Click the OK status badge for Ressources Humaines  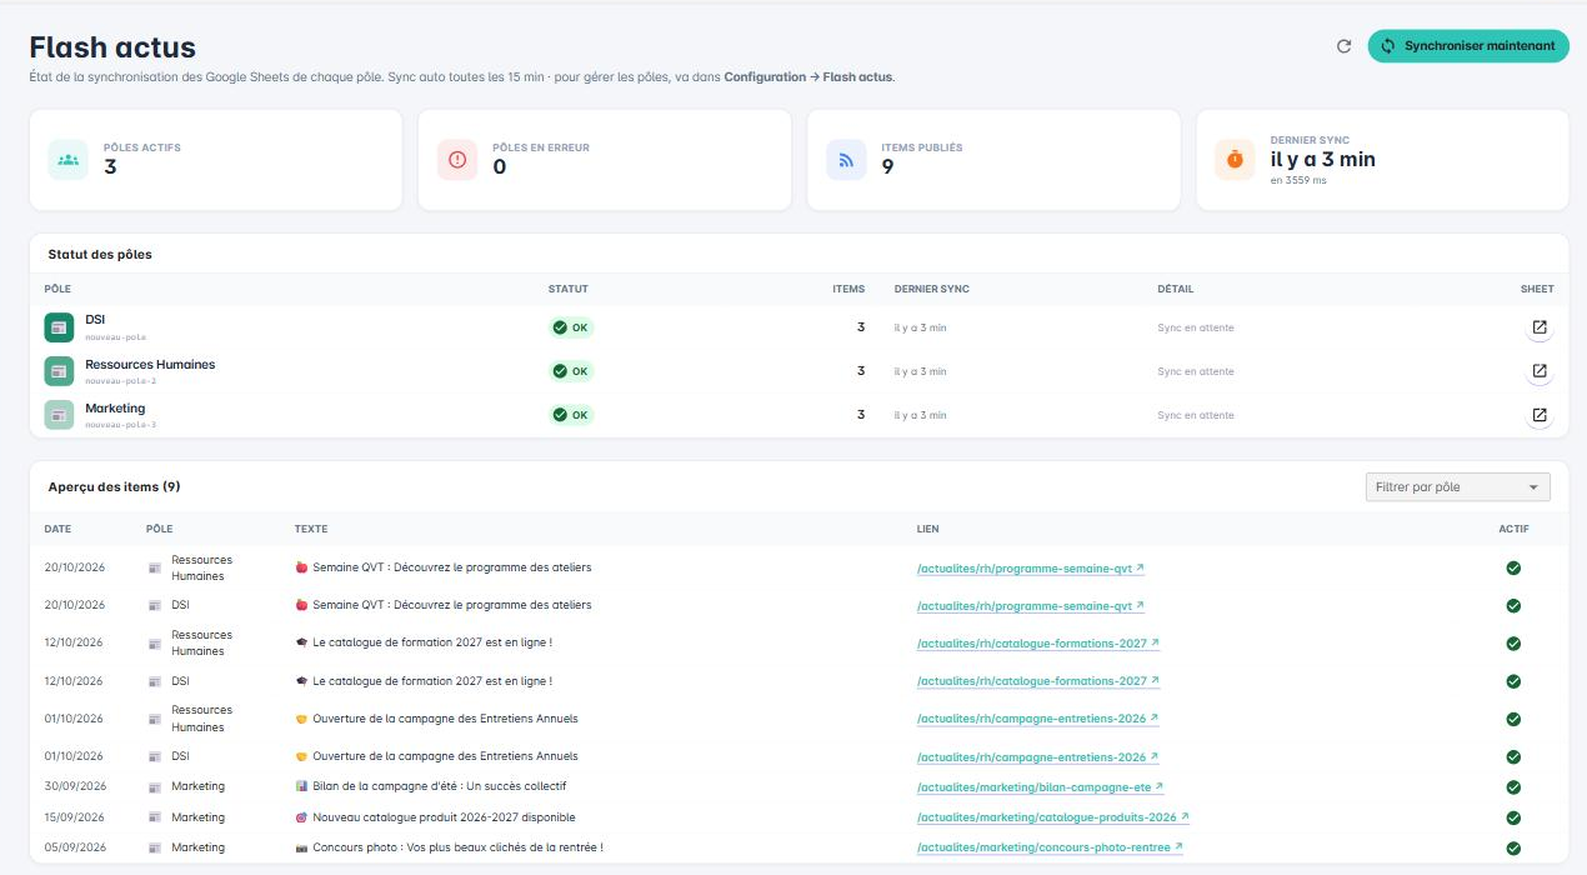[x=571, y=371]
